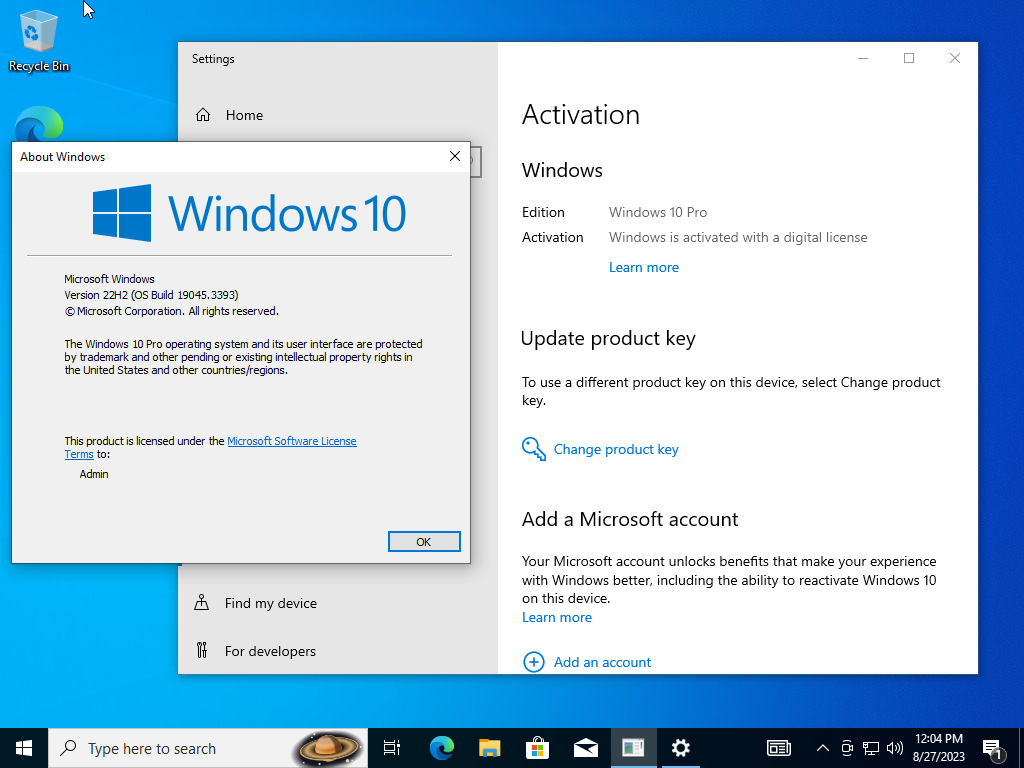Click Add an account
Screen dimensions: 1024x768
tap(587, 662)
